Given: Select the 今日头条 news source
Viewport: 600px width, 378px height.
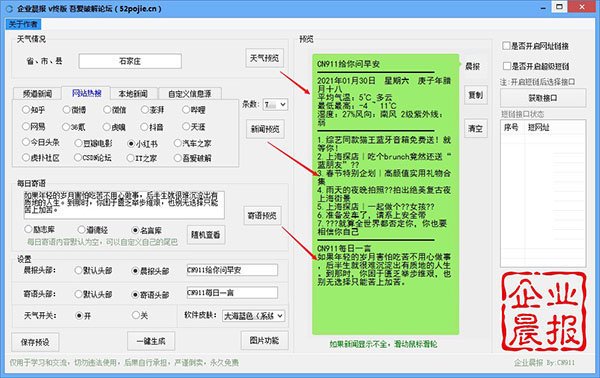Looking at the screenshot, I should [x=40, y=142].
